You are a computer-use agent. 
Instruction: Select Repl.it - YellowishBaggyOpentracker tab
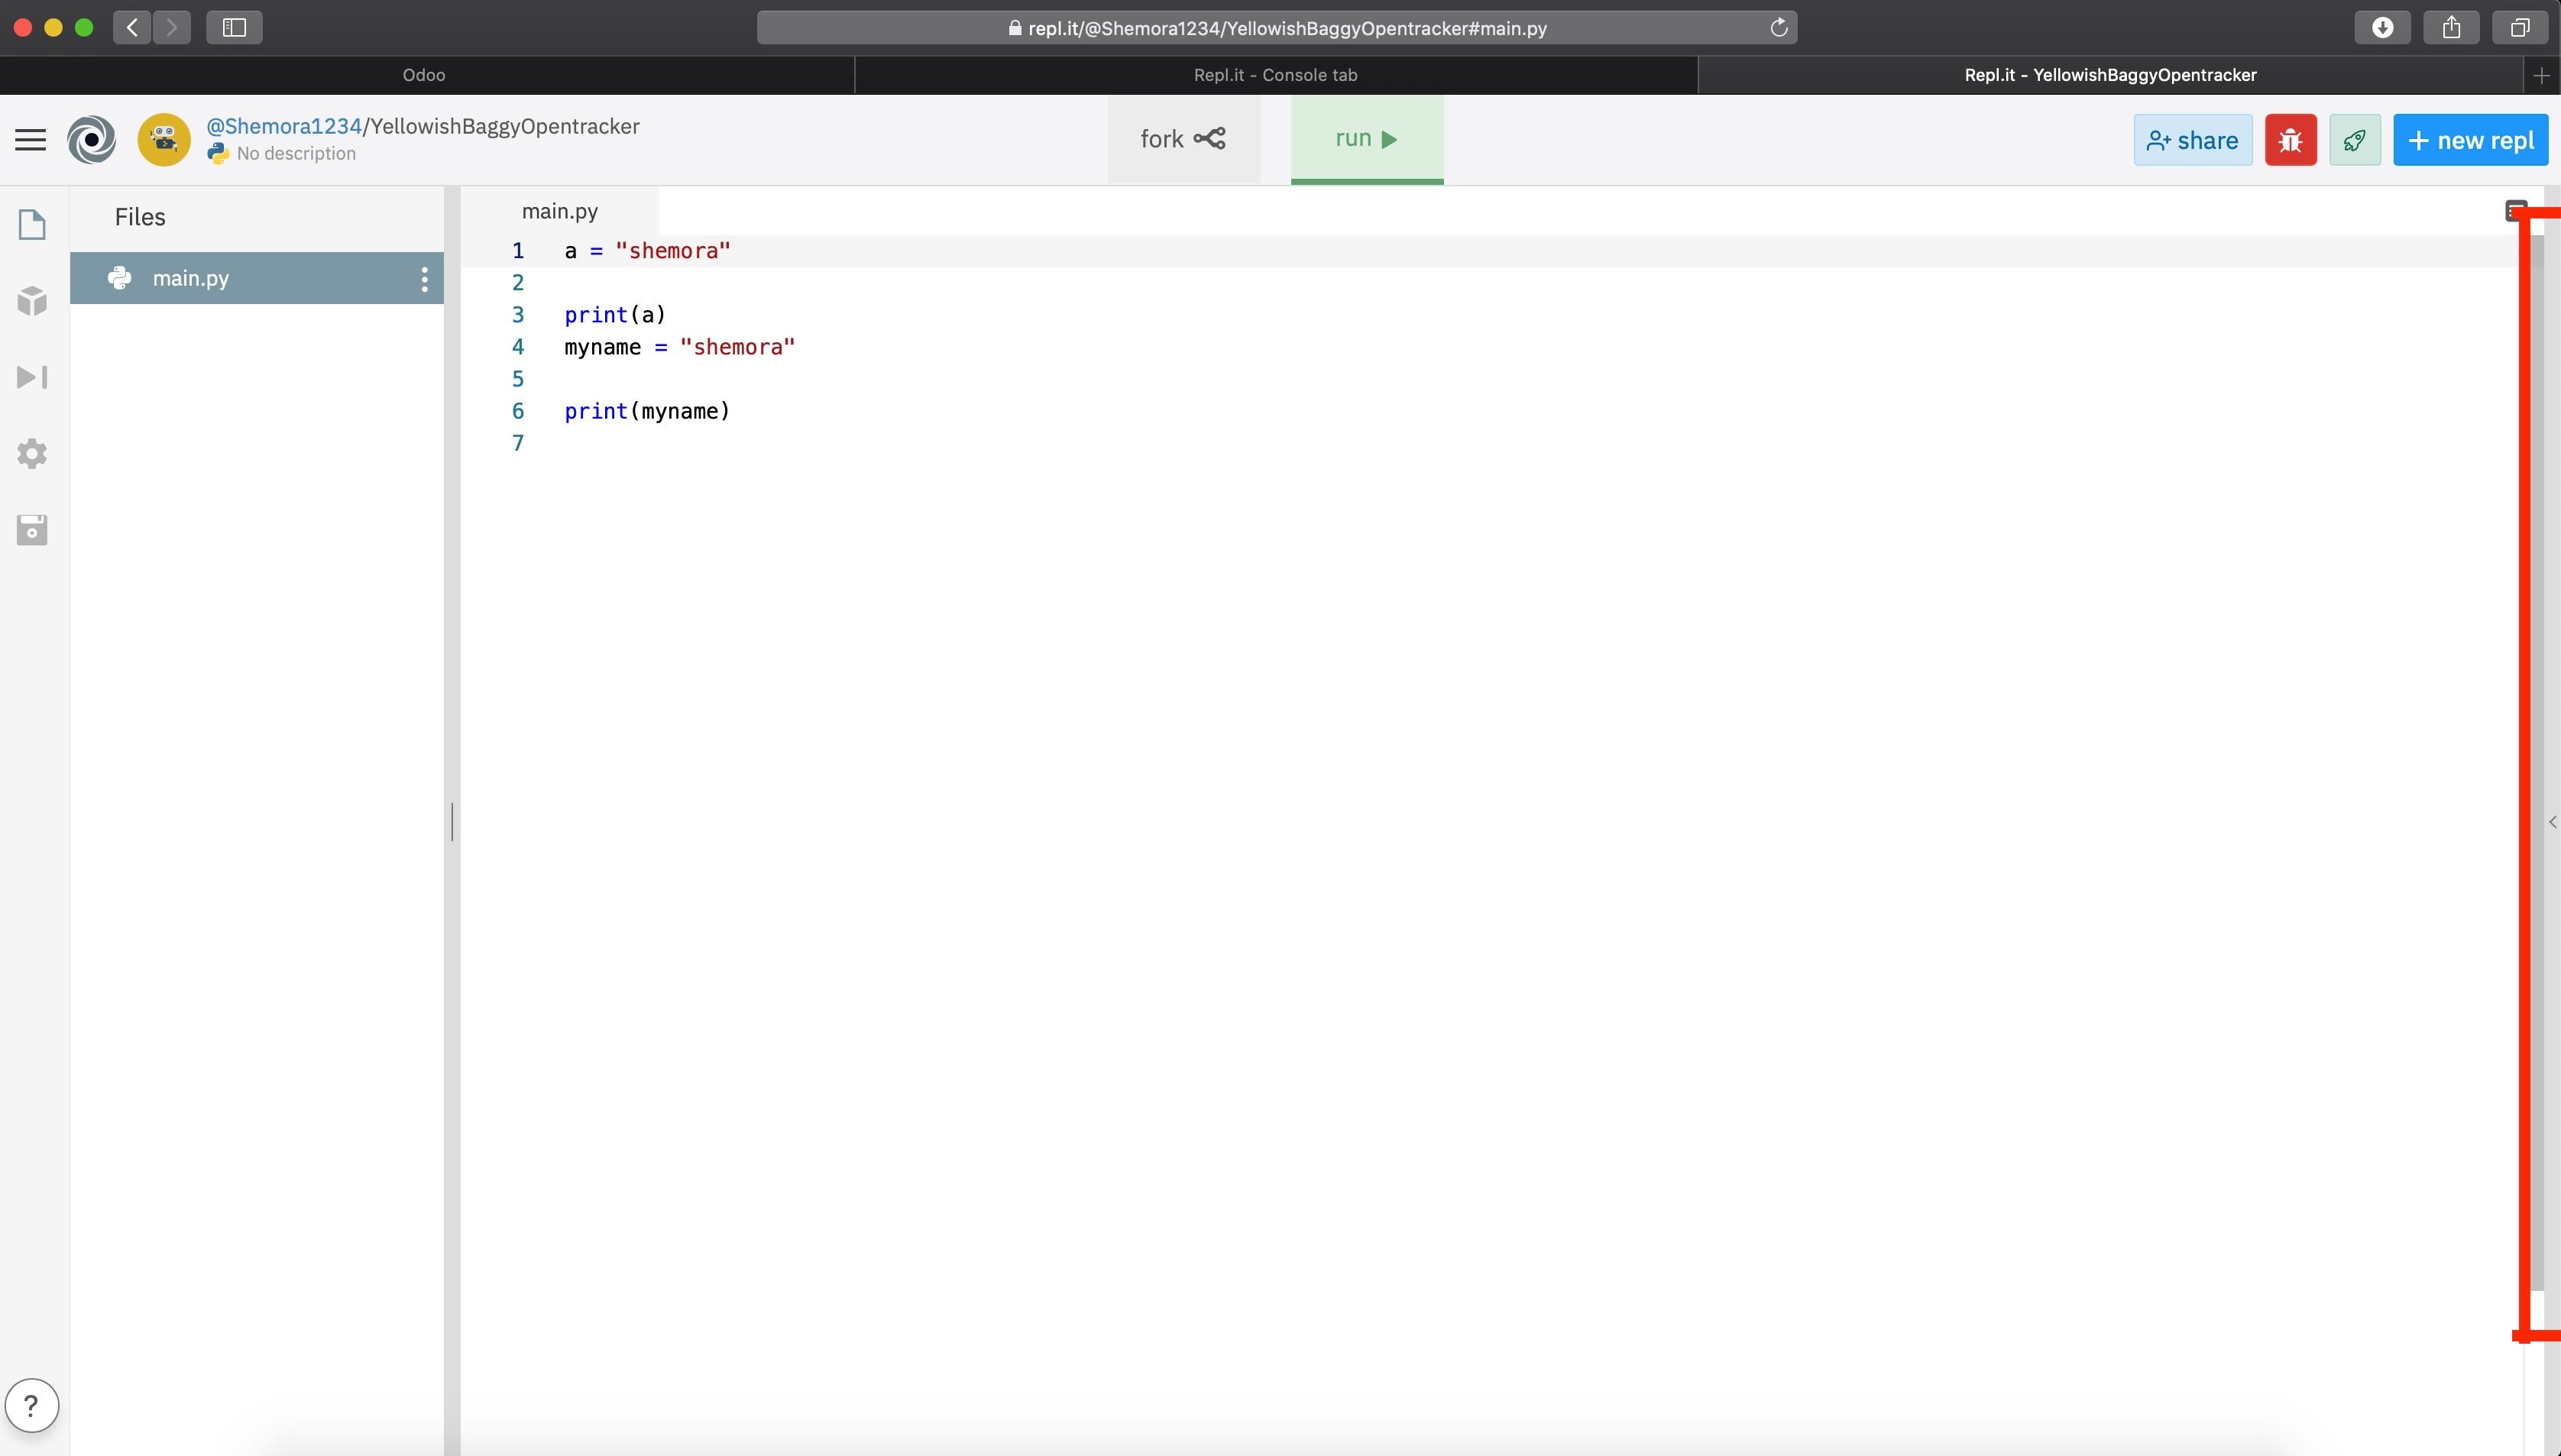click(x=2110, y=75)
